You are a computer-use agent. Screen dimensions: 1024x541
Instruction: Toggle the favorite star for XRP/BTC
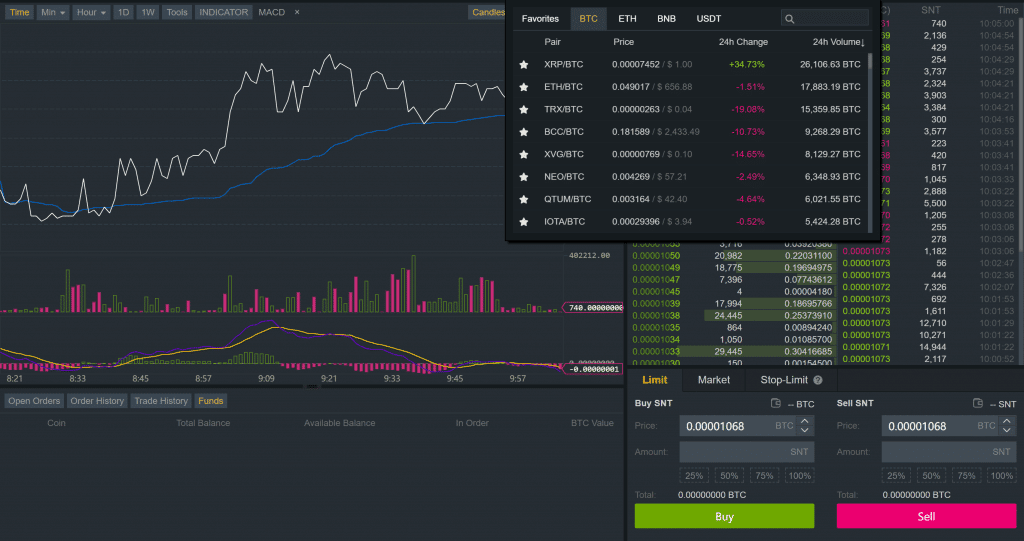pos(524,65)
